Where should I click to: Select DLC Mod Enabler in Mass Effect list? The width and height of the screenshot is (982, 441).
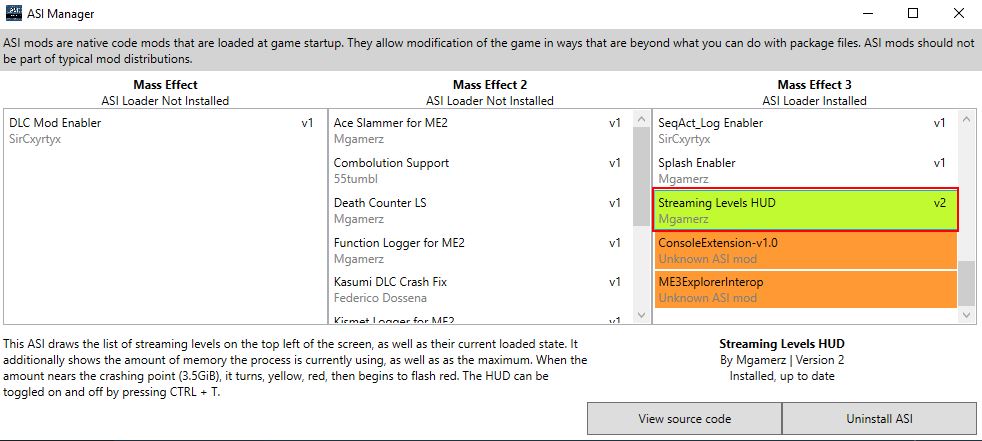point(162,131)
